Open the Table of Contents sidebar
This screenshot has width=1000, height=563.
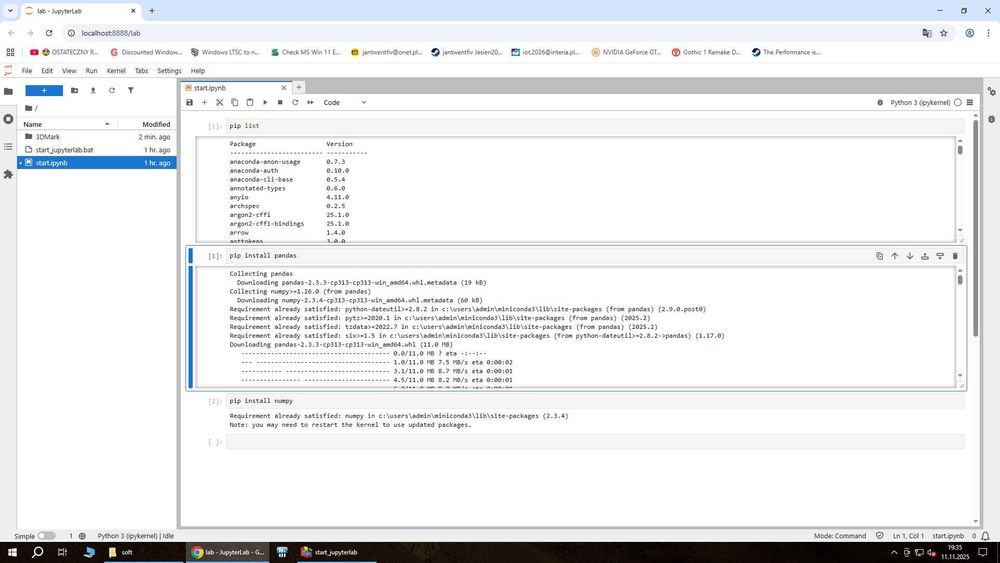coord(8,146)
